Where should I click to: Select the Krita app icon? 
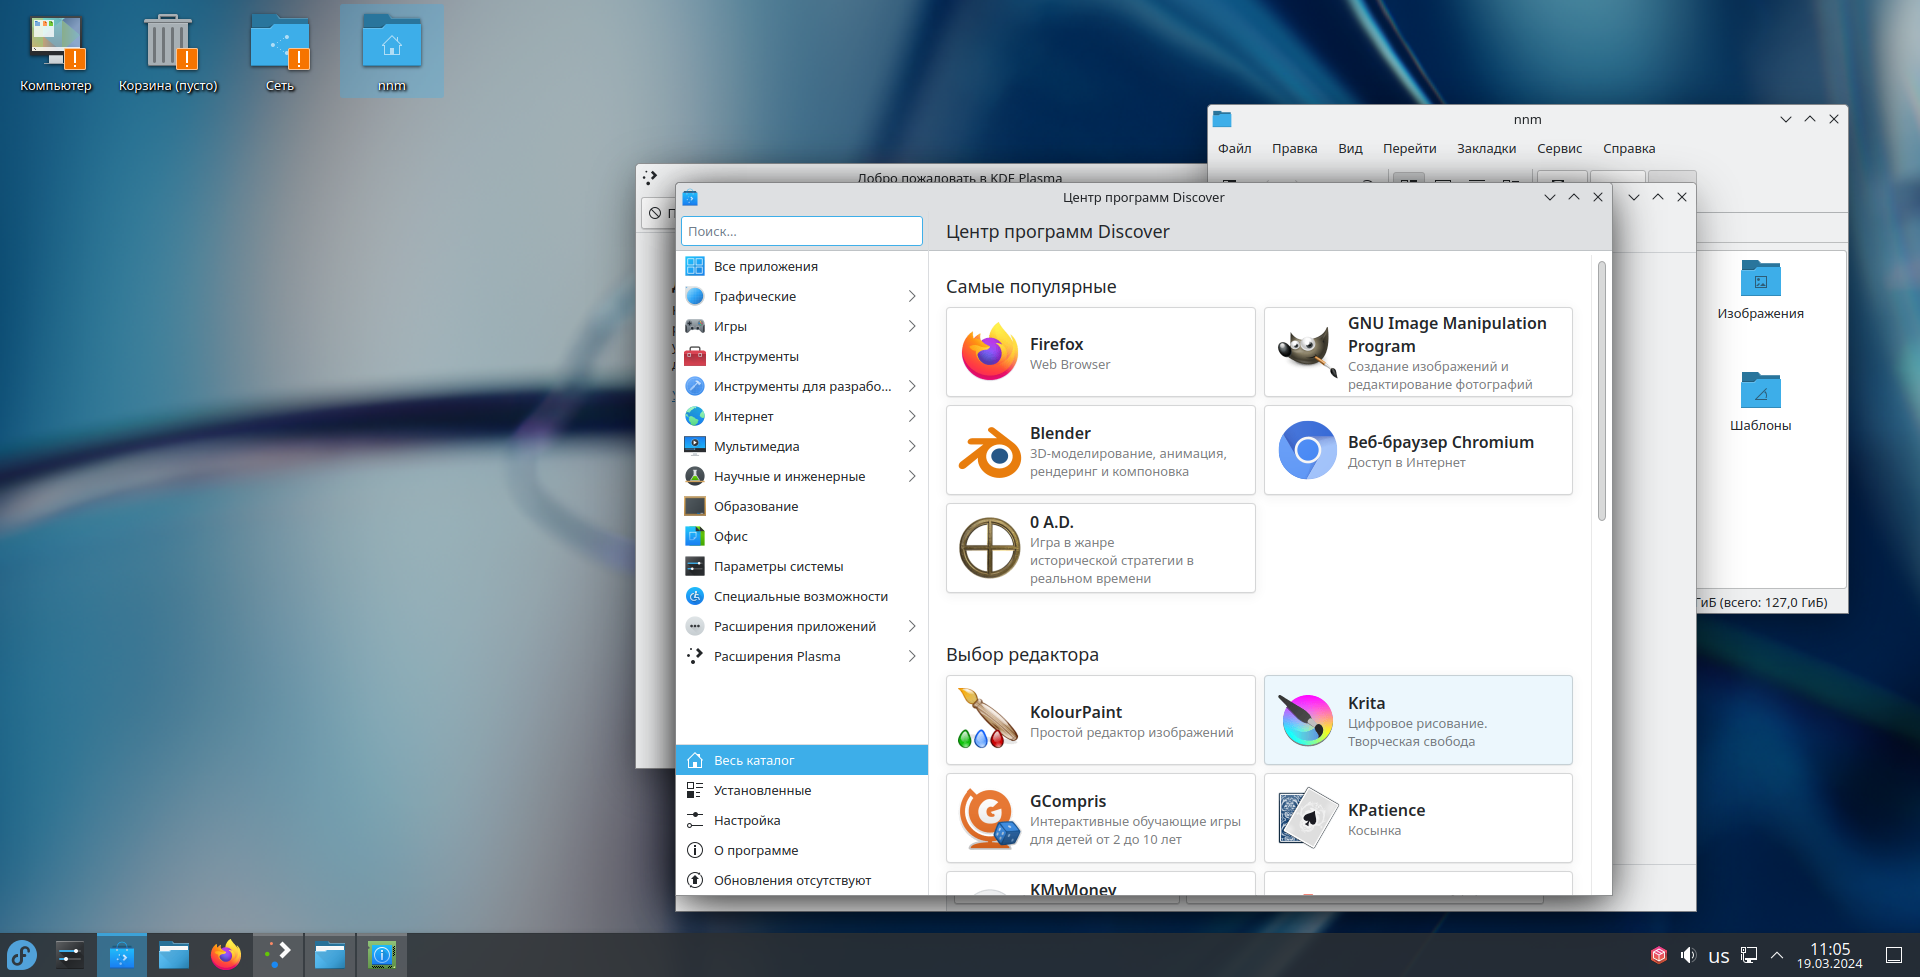[1307, 720]
